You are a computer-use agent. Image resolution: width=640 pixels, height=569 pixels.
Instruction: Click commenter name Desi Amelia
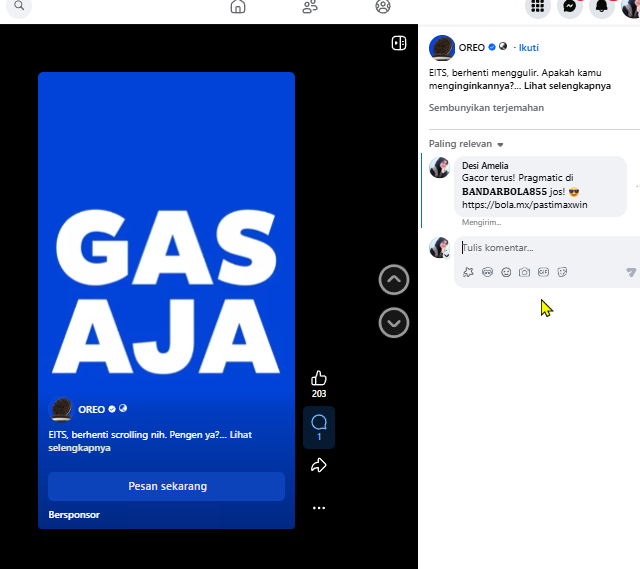[x=485, y=165]
